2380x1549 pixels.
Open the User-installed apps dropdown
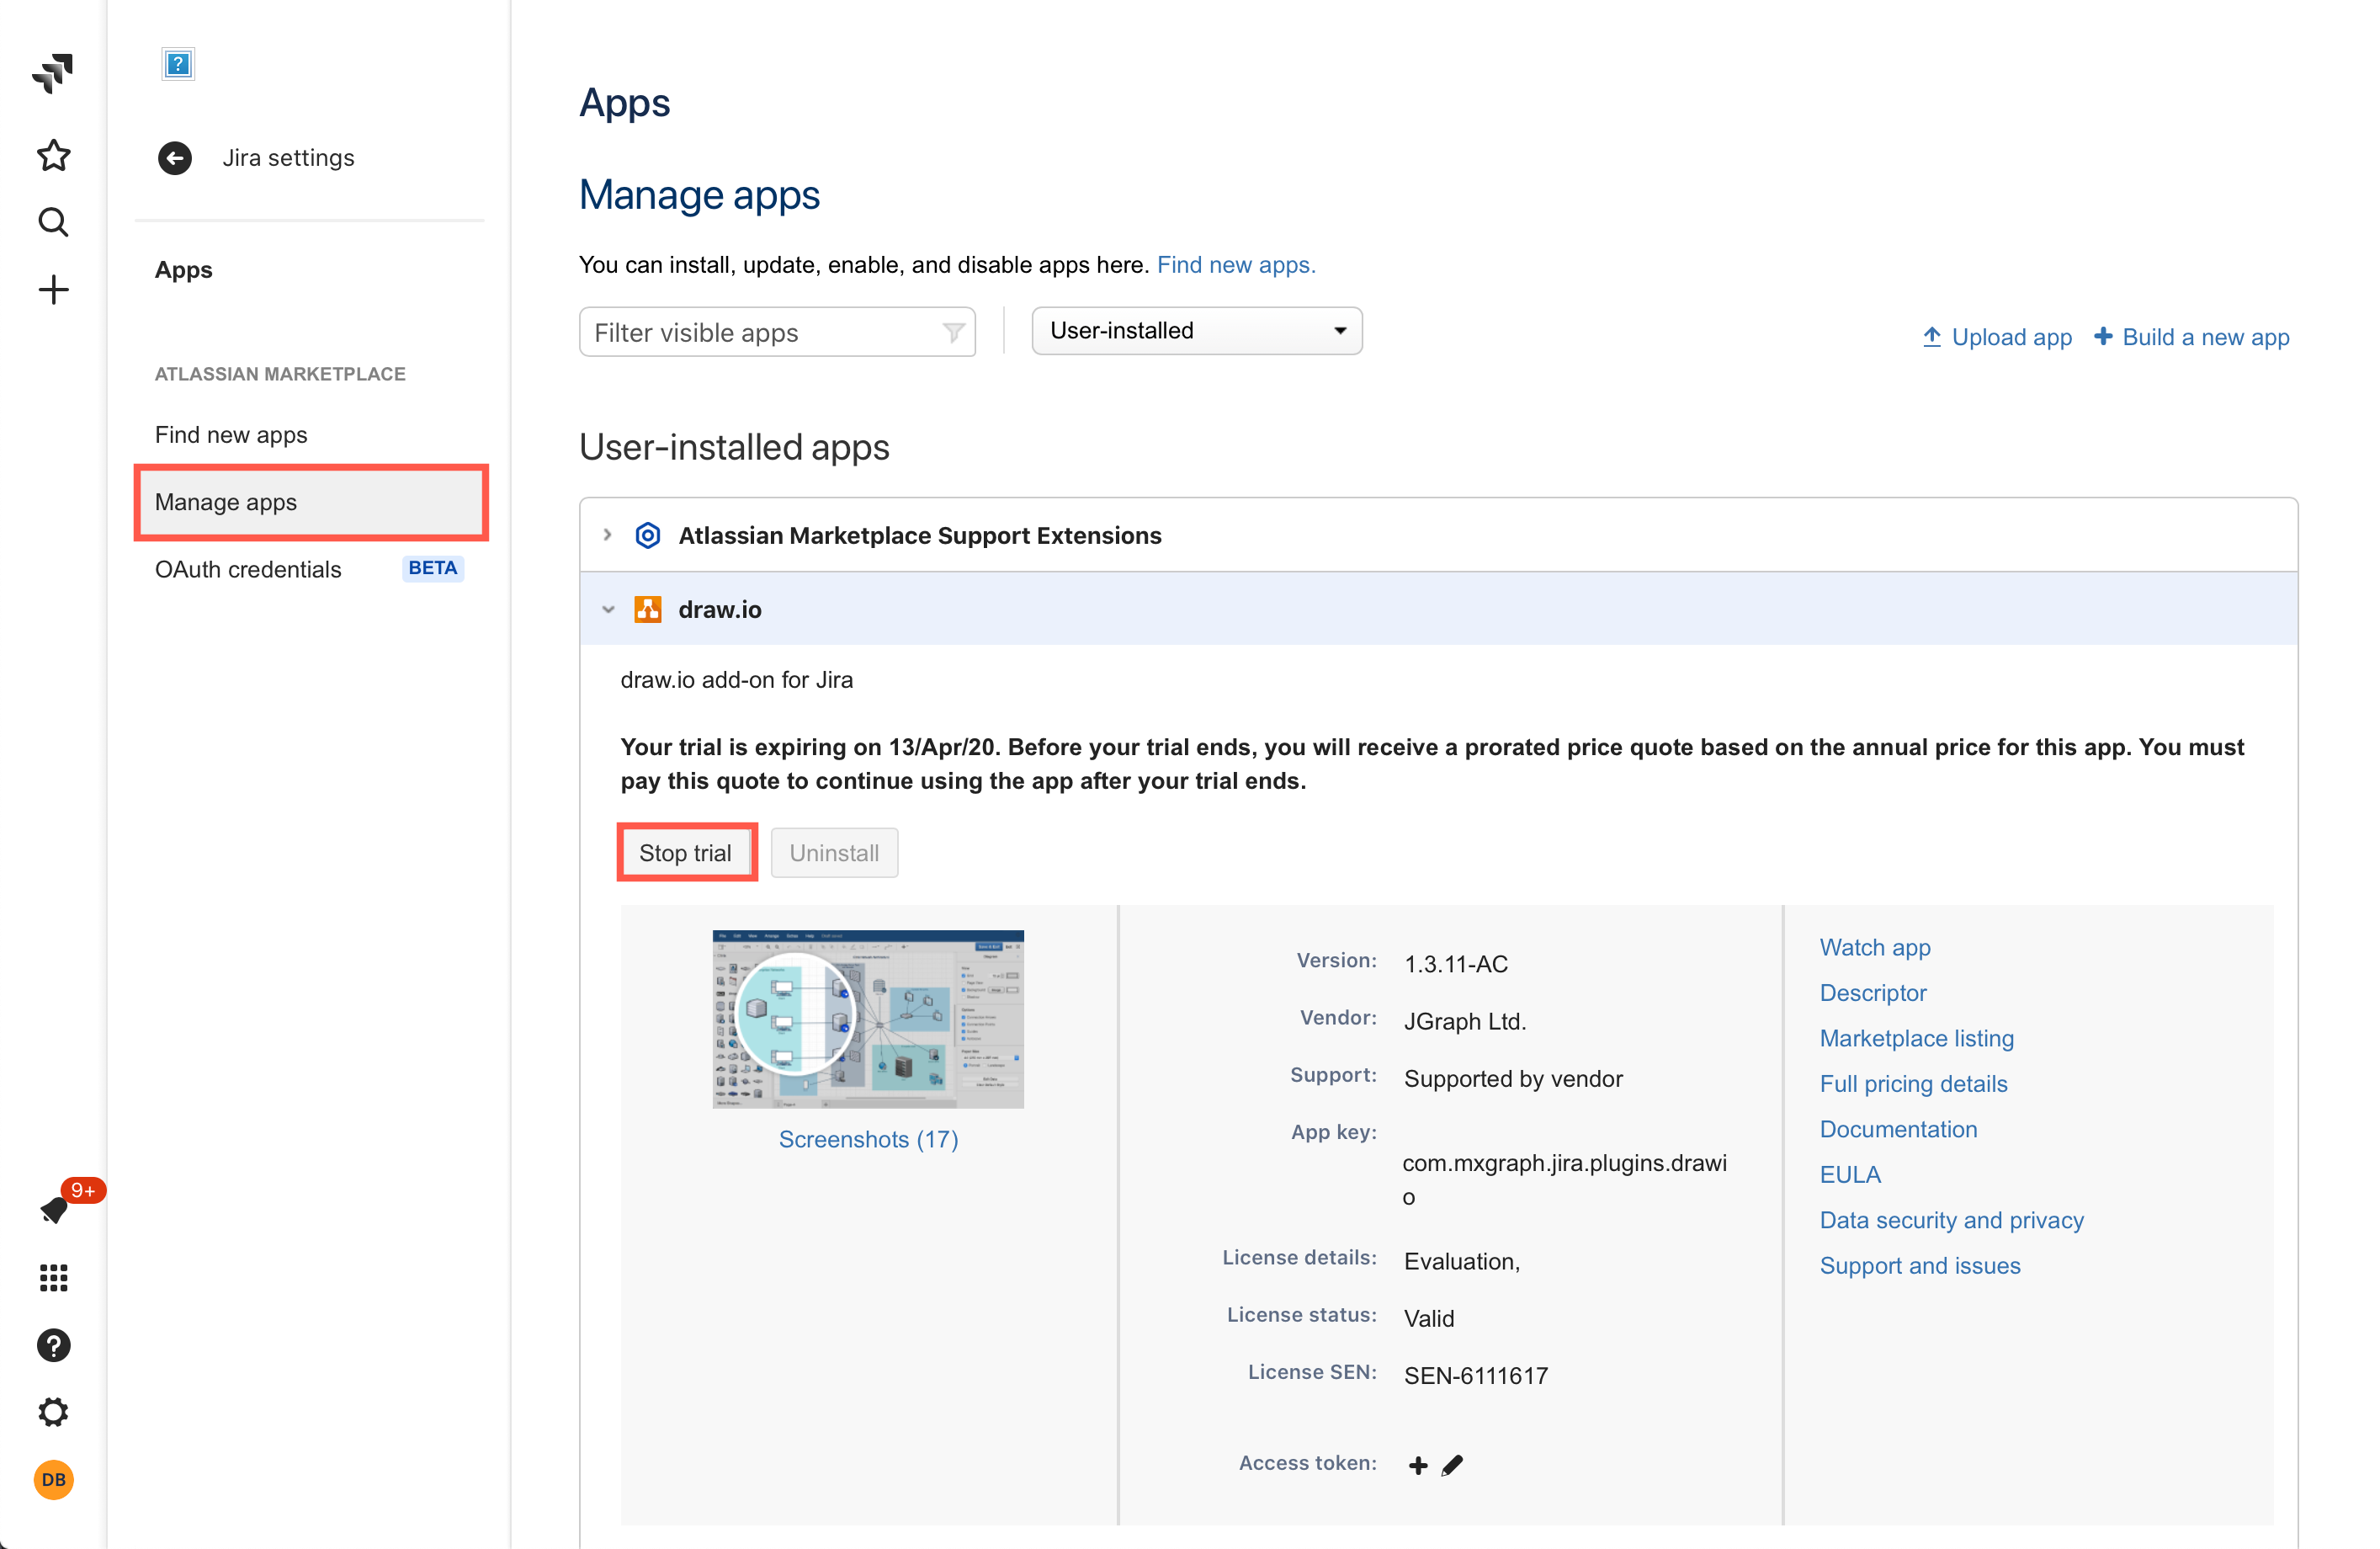tap(1196, 330)
